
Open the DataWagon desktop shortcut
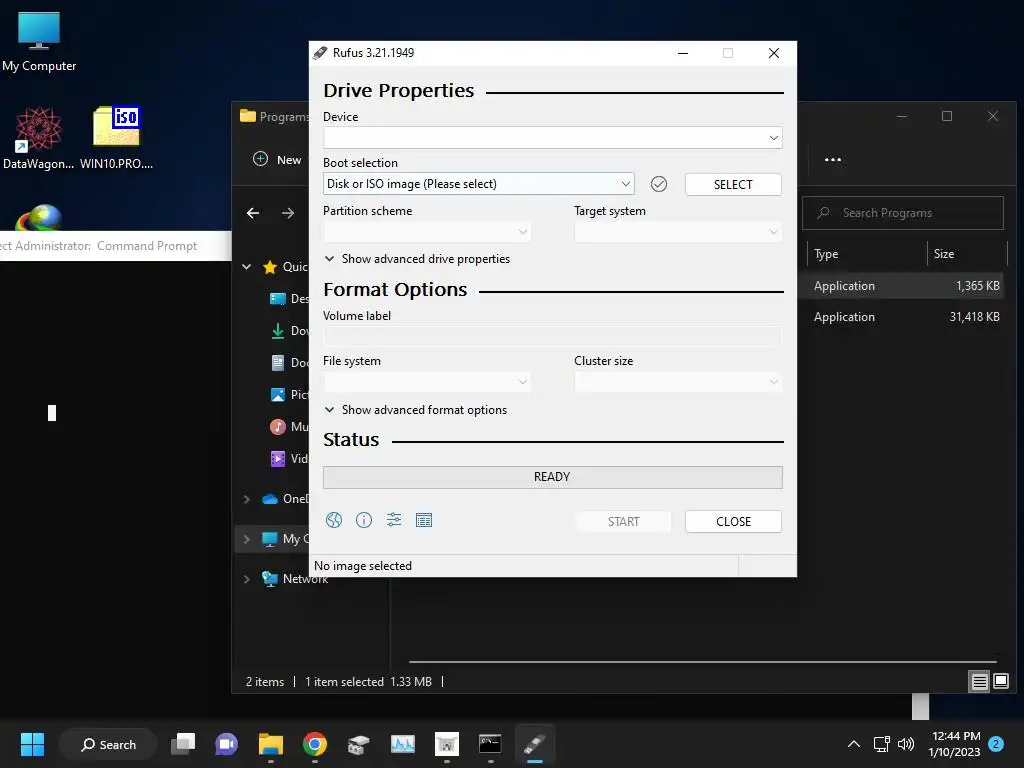(x=39, y=138)
